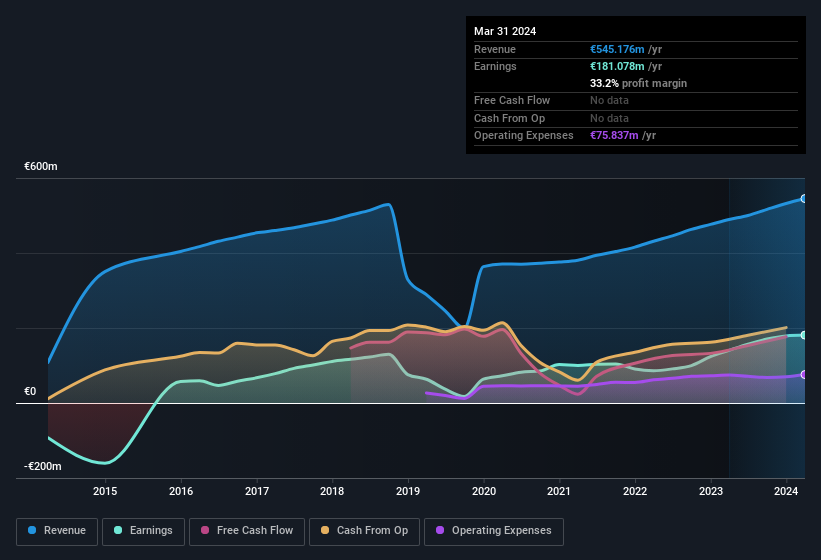
Task: Click the Operating Expenses endpoint marker
Action: [804, 375]
